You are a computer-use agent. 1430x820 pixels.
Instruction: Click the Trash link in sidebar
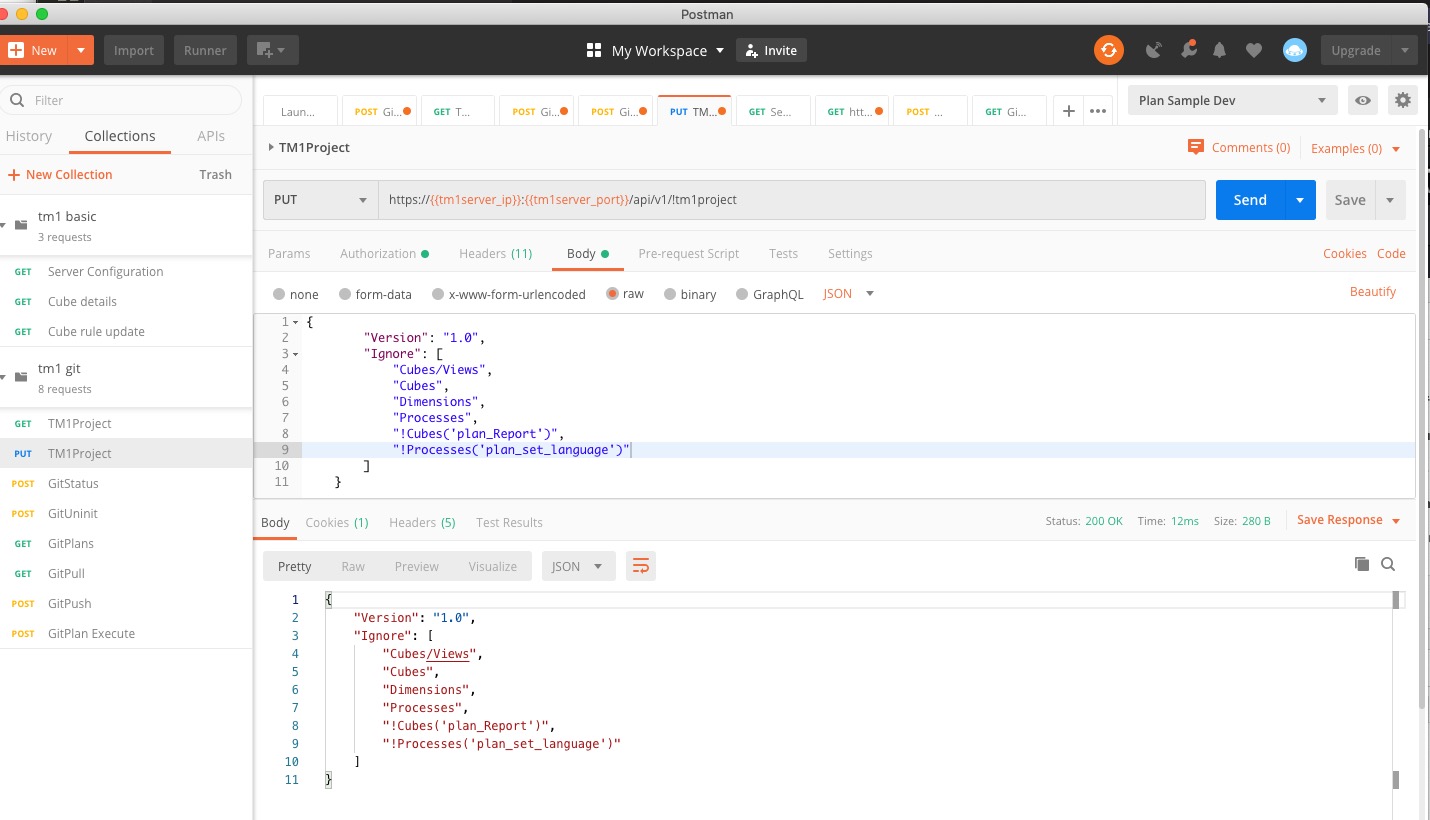[x=215, y=174]
